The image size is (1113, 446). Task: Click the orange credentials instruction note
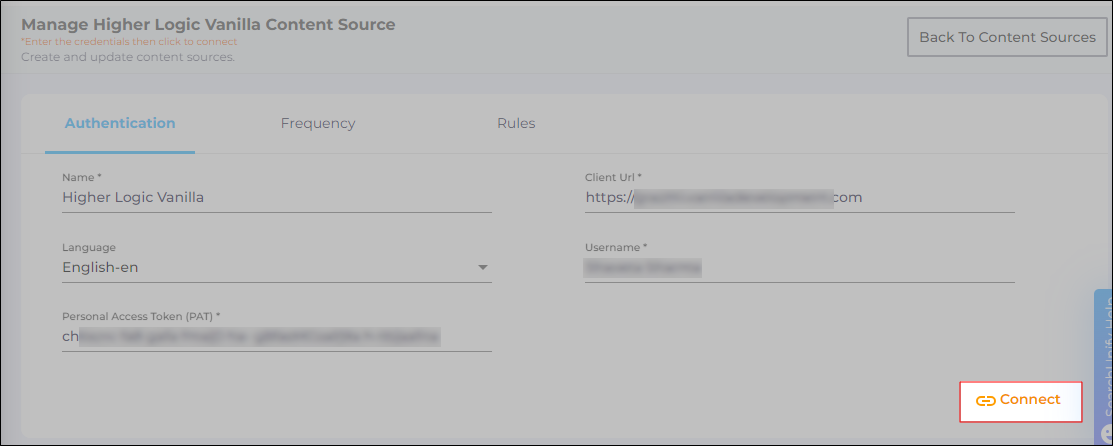click(129, 42)
